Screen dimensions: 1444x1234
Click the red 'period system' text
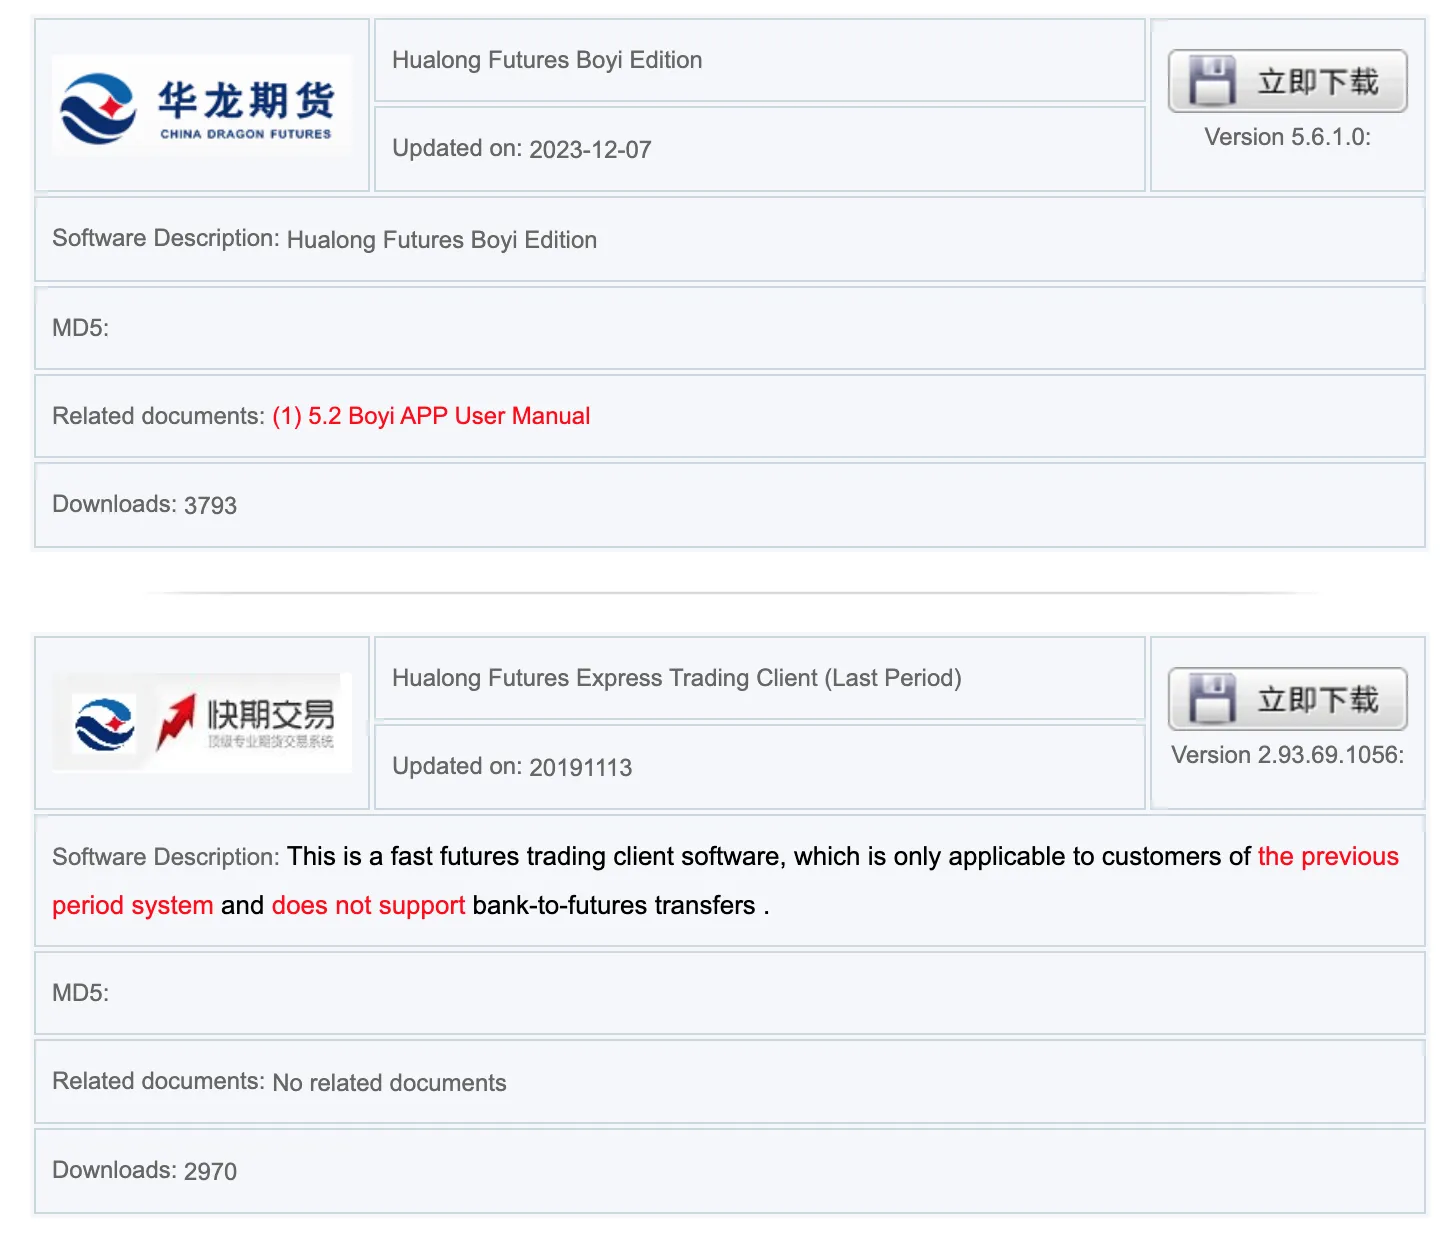(x=133, y=905)
